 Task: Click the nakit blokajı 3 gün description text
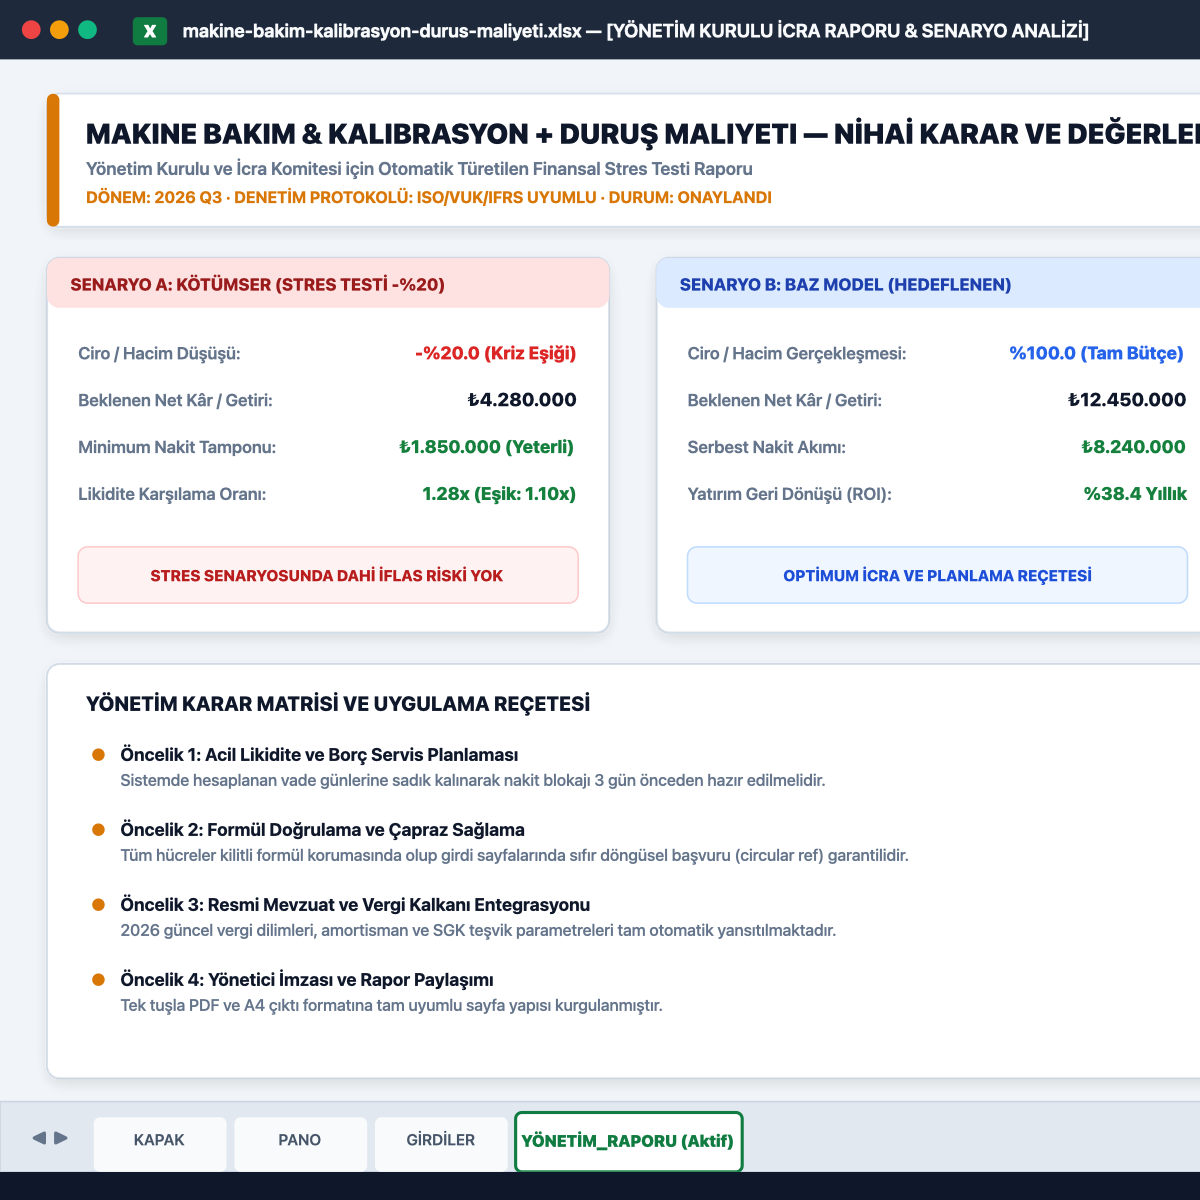tap(473, 780)
